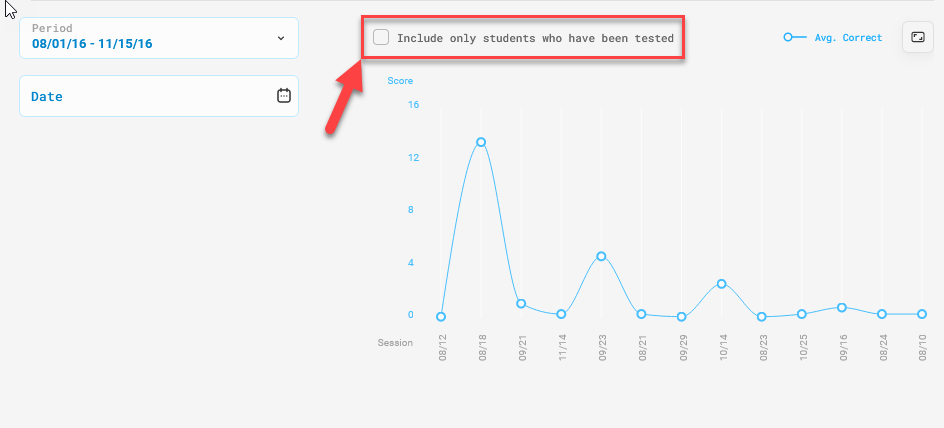This screenshot has width=944, height=428.
Task: Click the 09/29 session data point
Action: point(681,317)
